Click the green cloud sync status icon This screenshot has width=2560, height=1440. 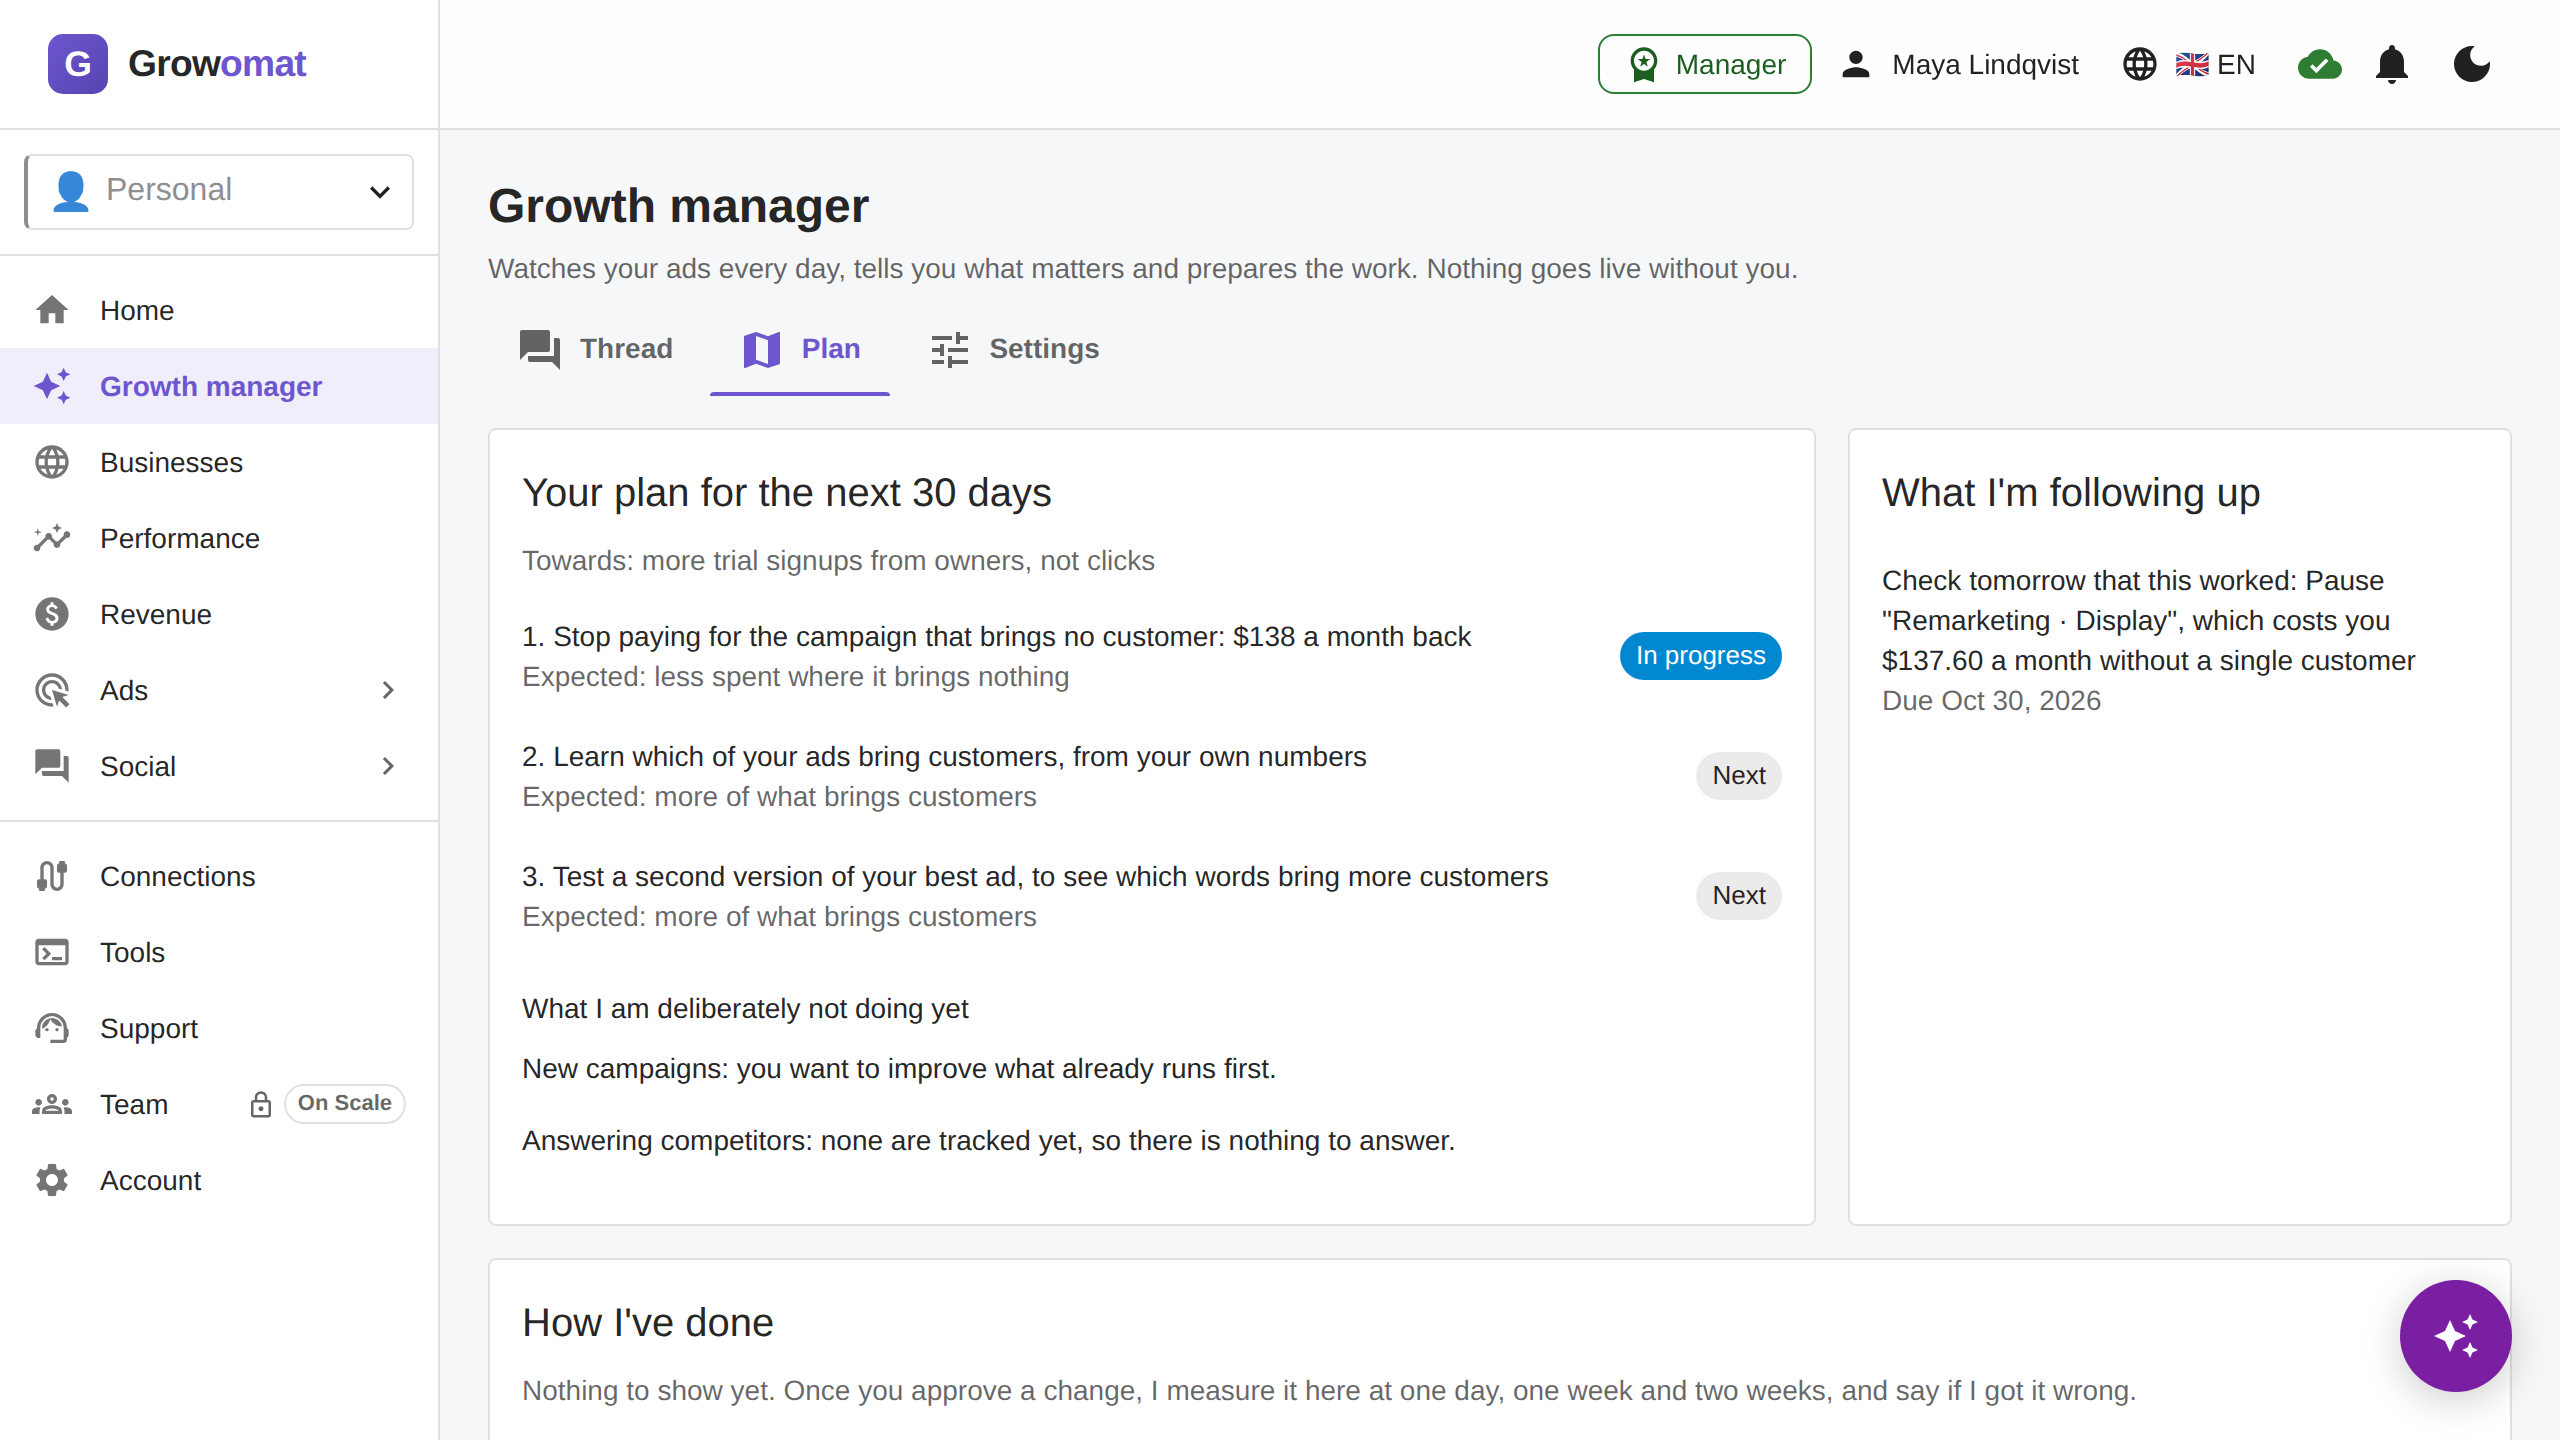click(x=2320, y=65)
